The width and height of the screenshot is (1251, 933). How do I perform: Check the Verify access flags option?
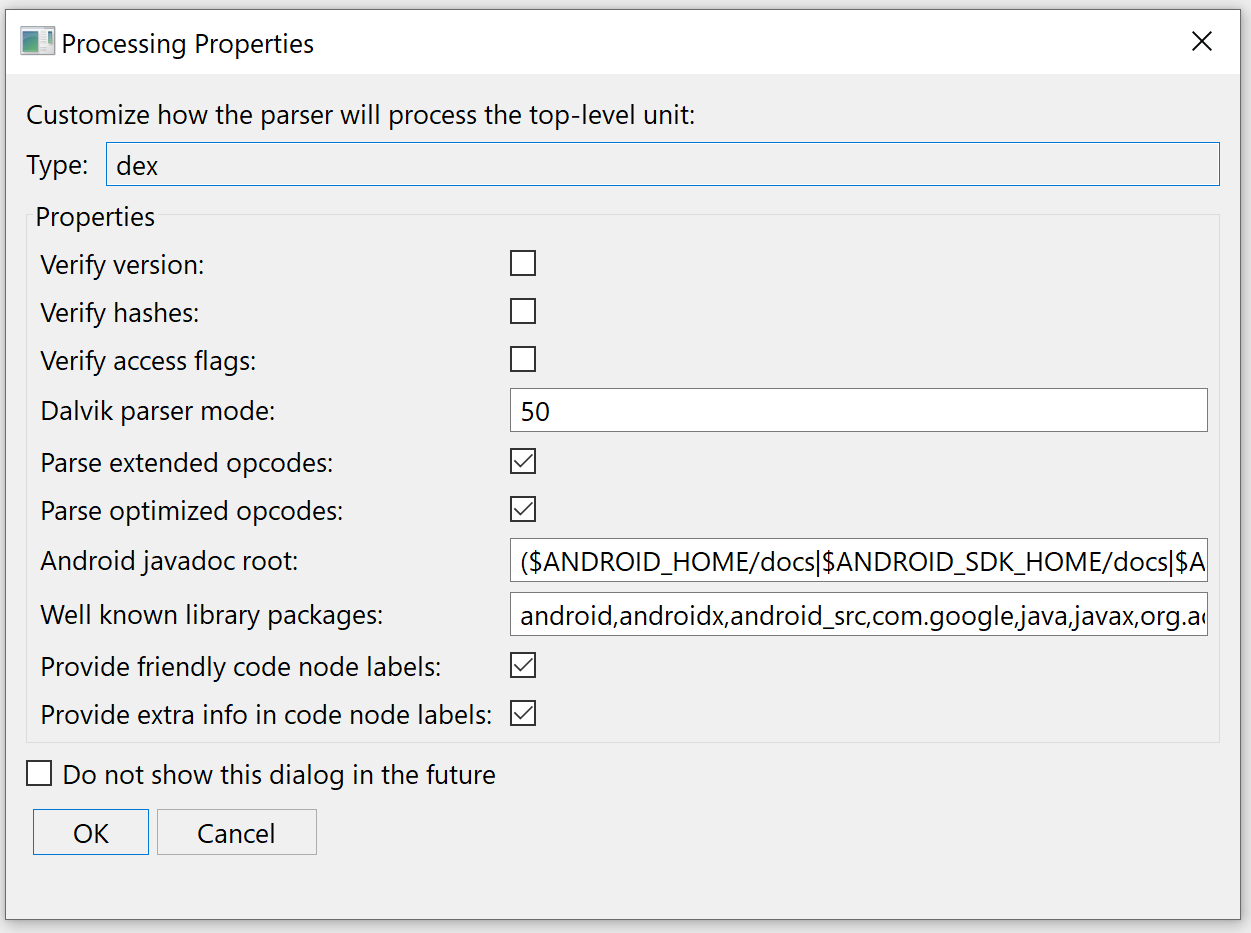pyautogui.click(x=523, y=360)
